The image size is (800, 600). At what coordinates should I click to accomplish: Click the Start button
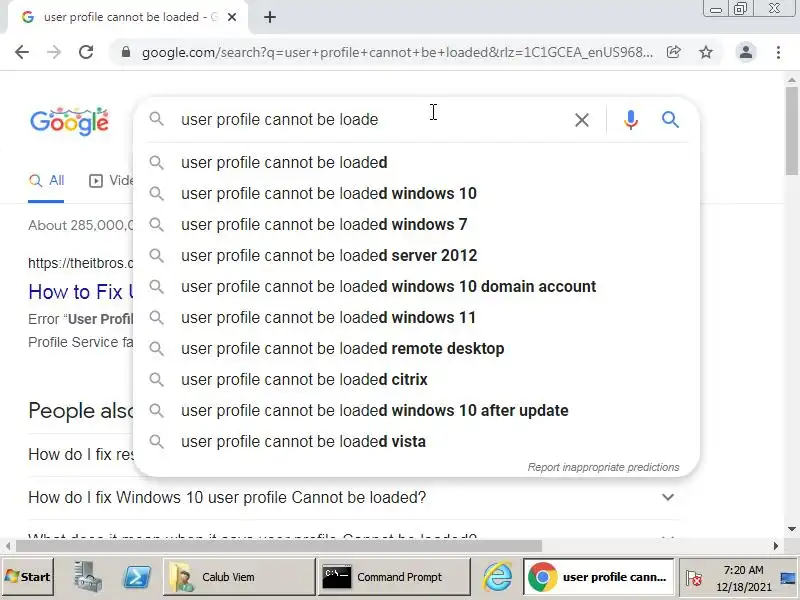point(28,577)
